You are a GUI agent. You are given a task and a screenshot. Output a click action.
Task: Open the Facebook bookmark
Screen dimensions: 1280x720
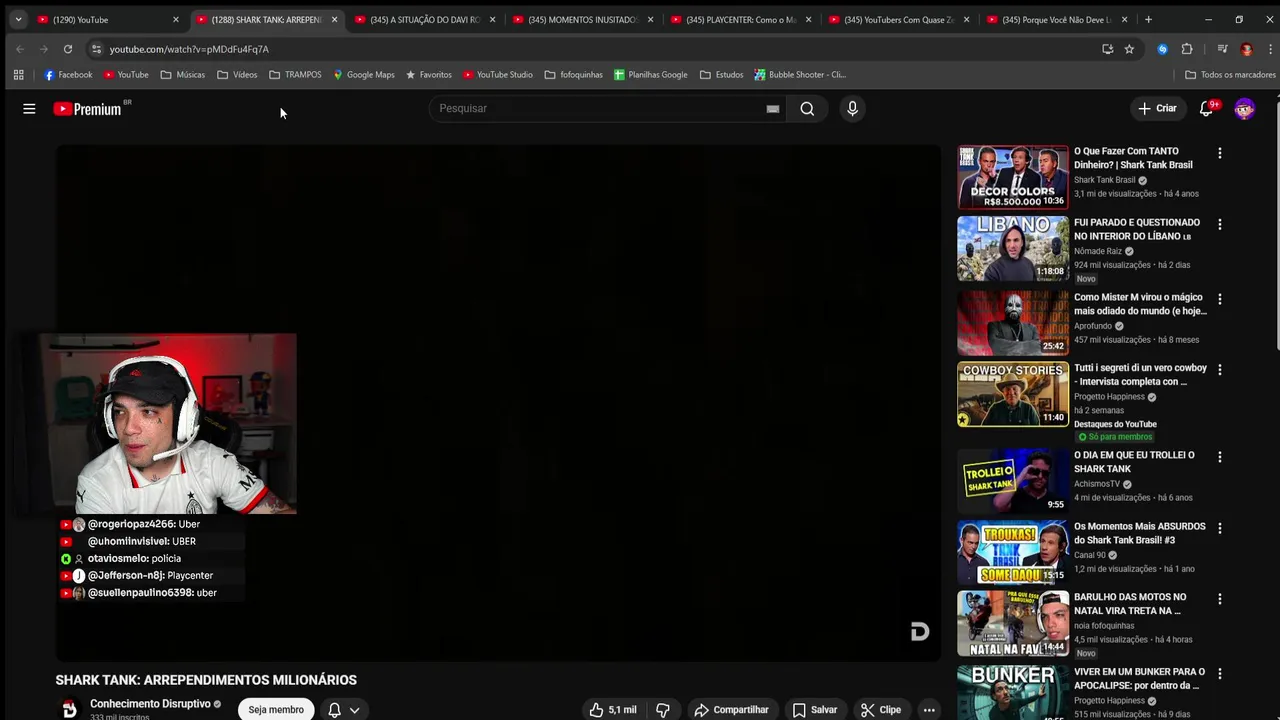(x=68, y=74)
